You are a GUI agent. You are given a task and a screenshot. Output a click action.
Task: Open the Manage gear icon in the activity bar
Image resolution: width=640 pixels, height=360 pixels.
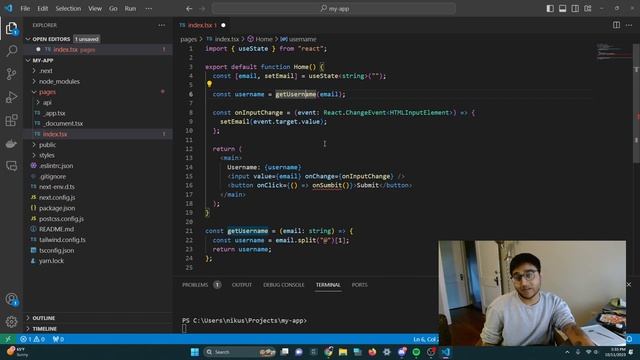click(11, 322)
